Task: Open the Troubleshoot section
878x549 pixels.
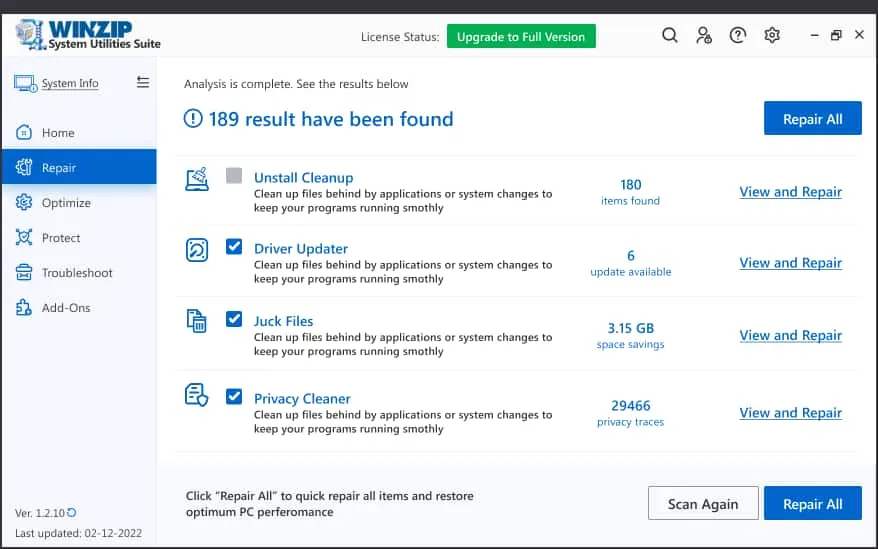Action: click(x=79, y=272)
